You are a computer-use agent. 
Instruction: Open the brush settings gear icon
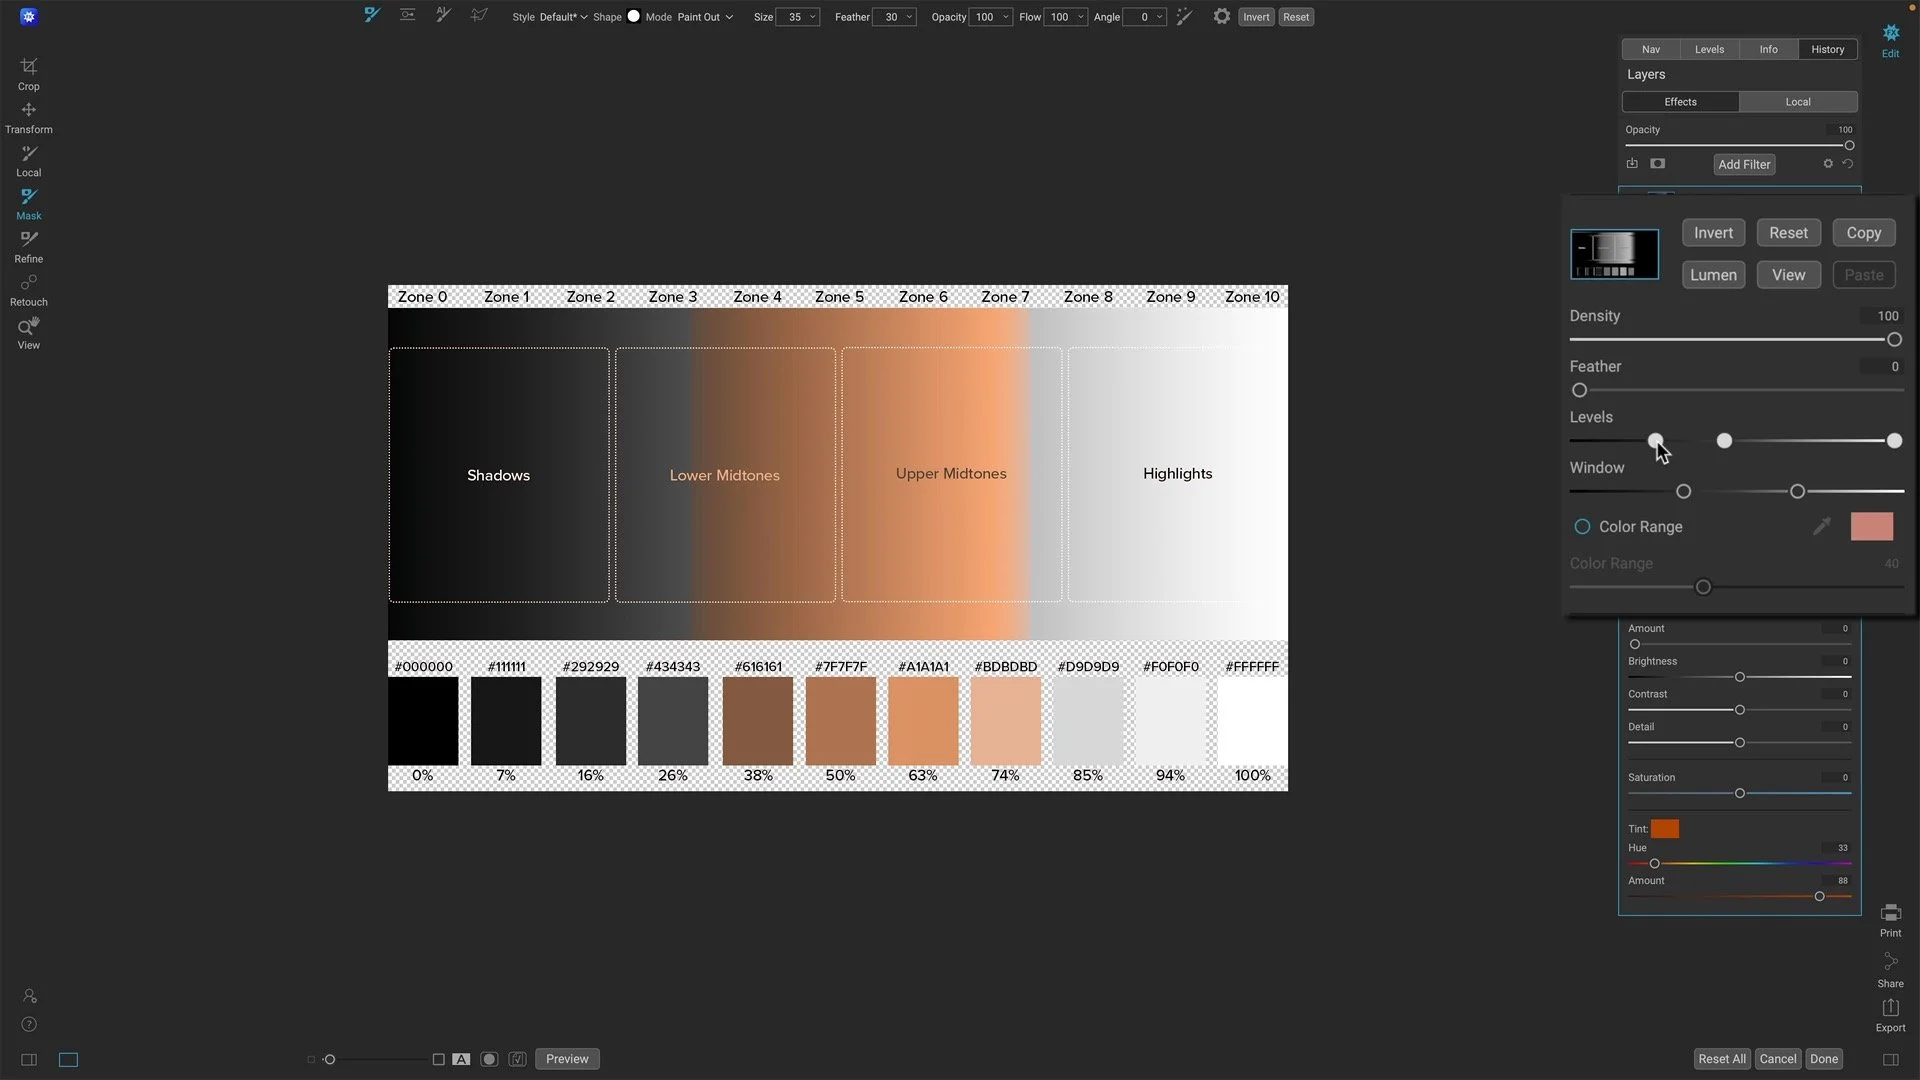[x=1222, y=17]
